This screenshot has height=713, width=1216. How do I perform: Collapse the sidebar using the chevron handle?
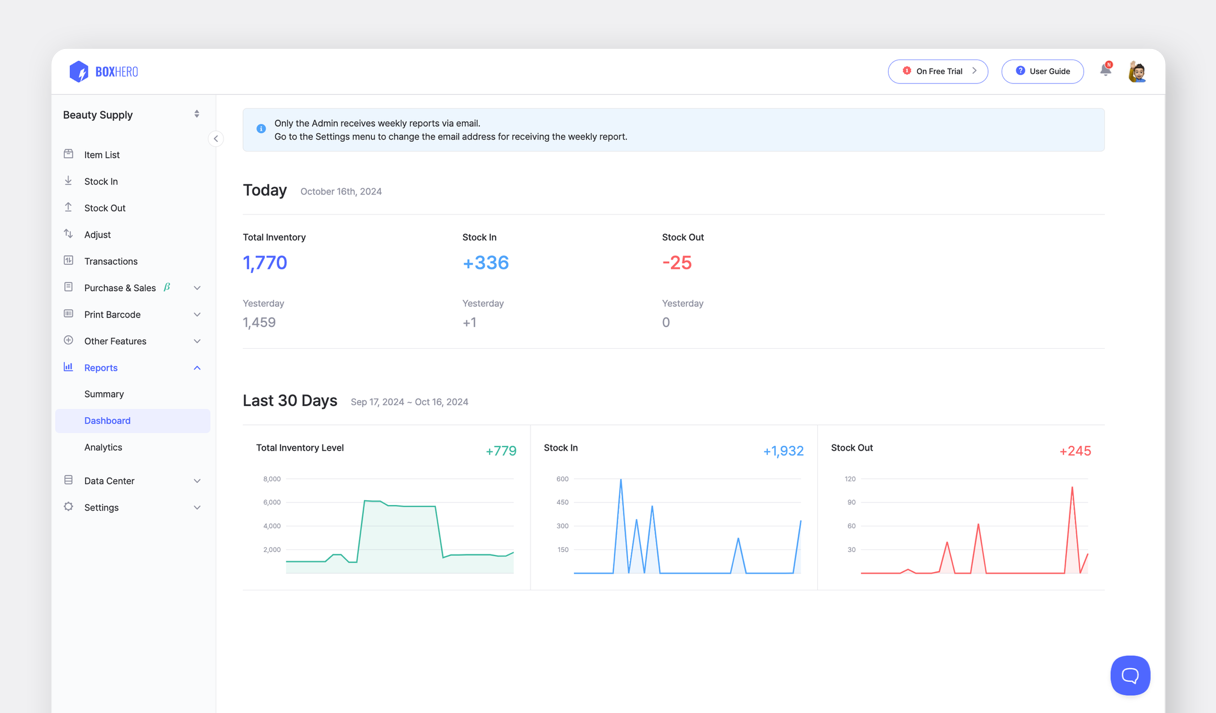tap(216, 138)
